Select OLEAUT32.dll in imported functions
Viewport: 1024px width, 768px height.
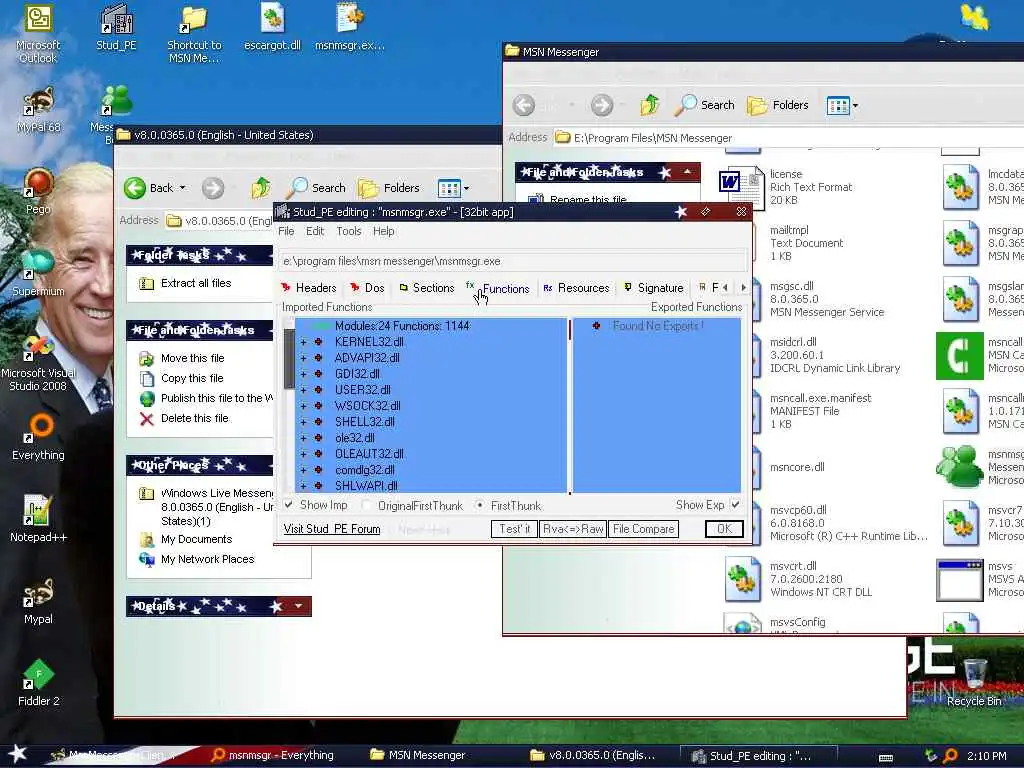click(369, 454)
